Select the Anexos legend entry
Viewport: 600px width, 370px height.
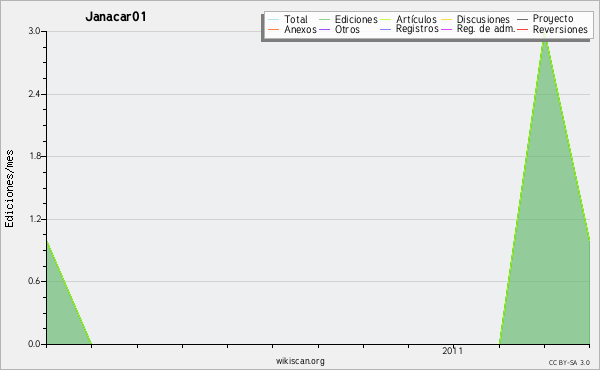pyautogui.click(x=292, y=29)
